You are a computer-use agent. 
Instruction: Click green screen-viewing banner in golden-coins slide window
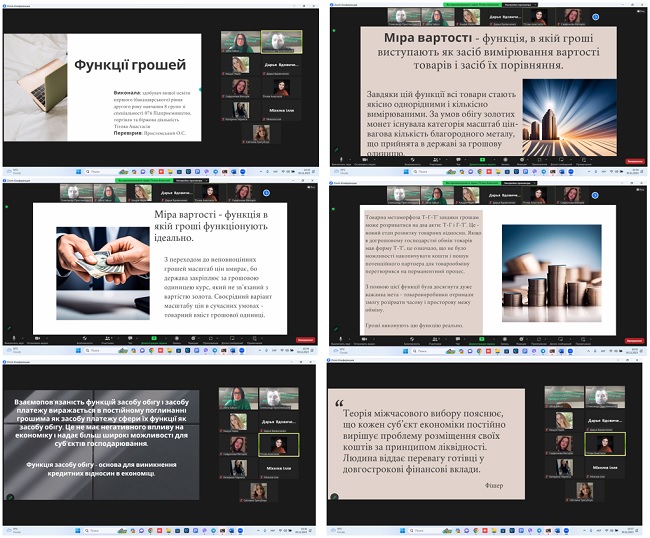473,5
